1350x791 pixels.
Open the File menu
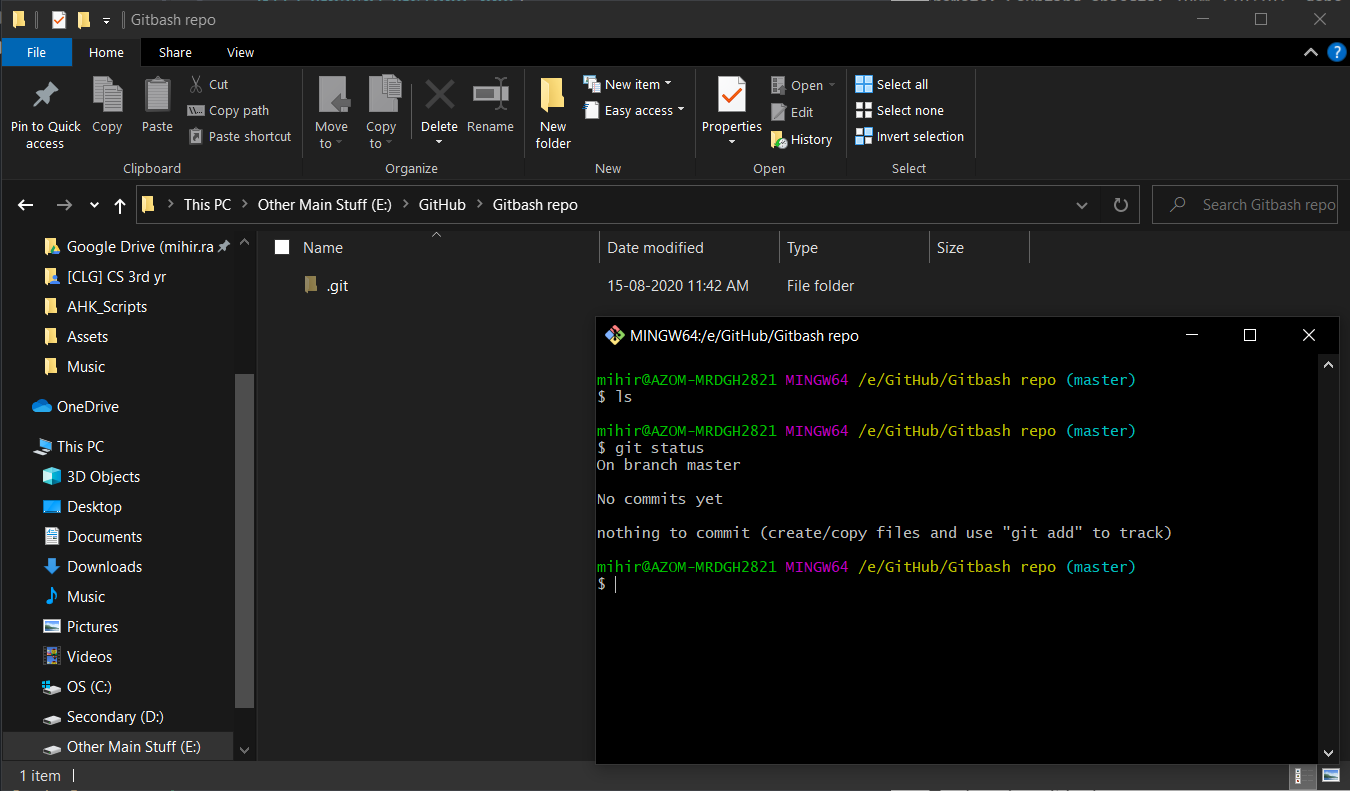tap(36, 52)
